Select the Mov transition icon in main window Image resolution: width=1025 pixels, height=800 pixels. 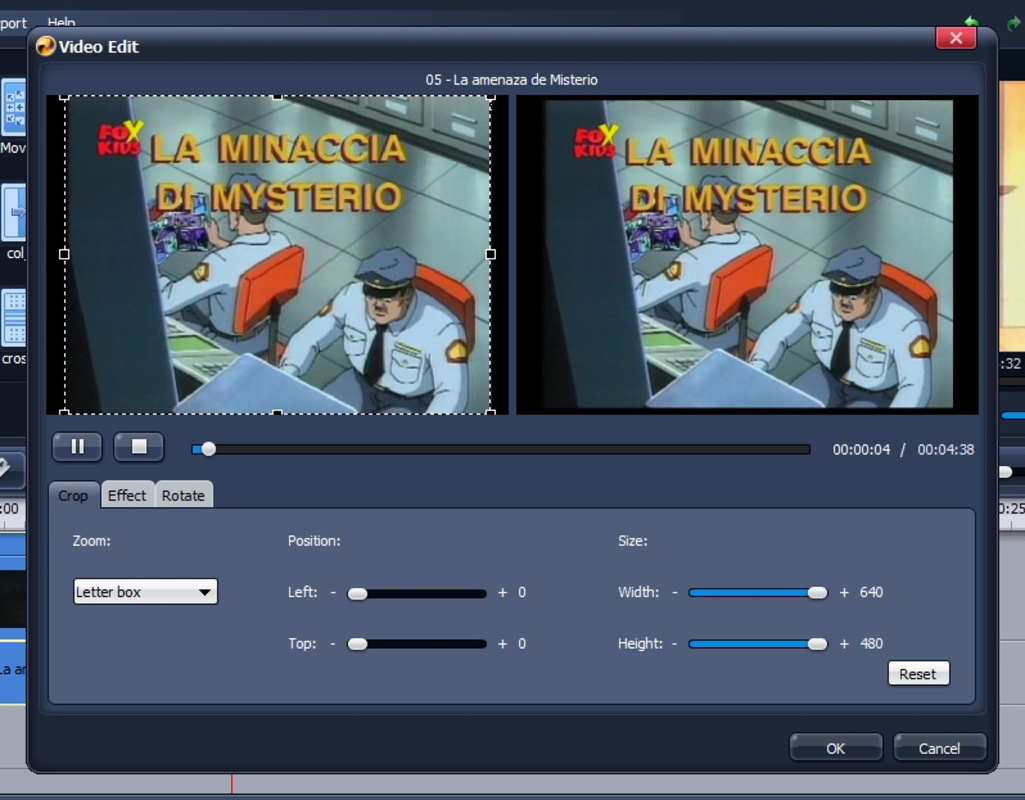13,107
